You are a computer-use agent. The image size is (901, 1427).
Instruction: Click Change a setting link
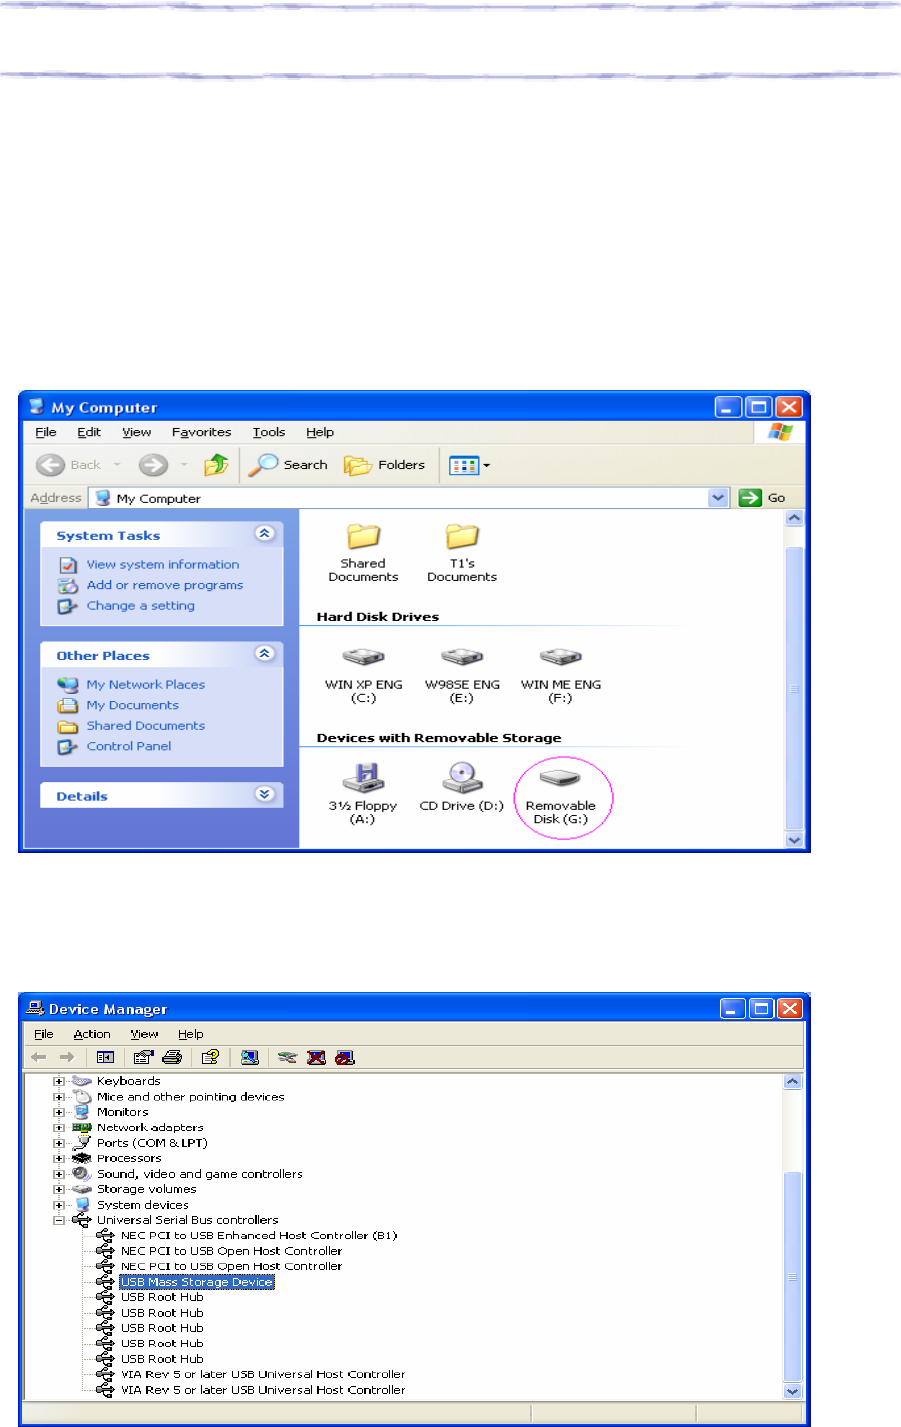click(141, 606)
